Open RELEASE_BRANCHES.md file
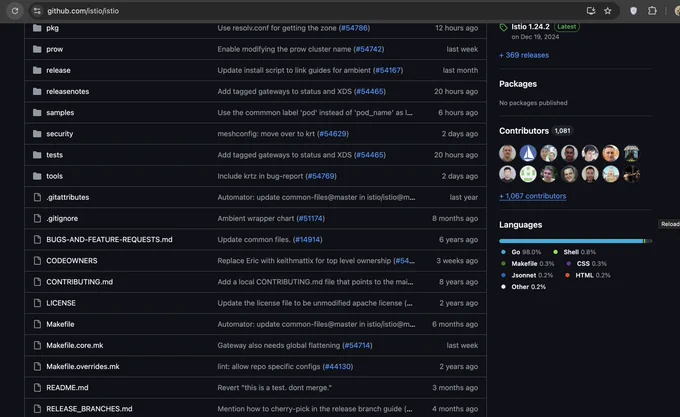Viewport: 680px width, 417px height. pos(89,409)
